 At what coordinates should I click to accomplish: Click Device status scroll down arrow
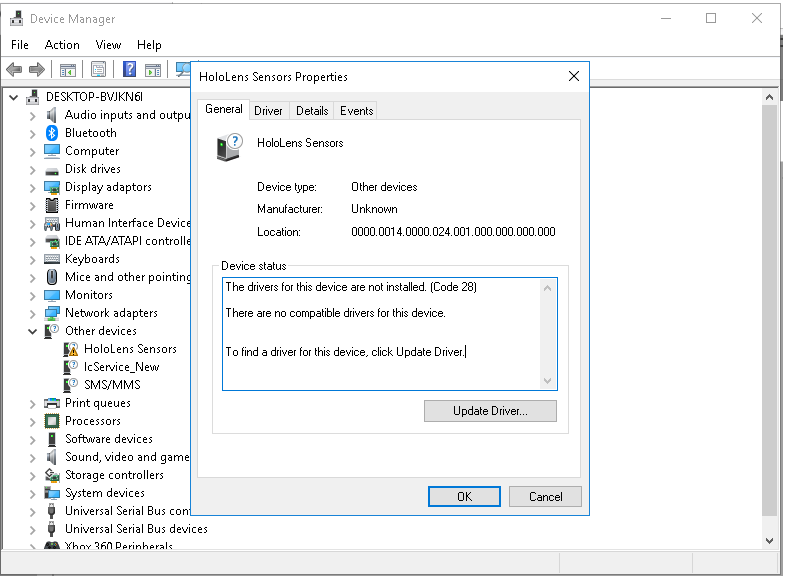(x=547, y=381)
